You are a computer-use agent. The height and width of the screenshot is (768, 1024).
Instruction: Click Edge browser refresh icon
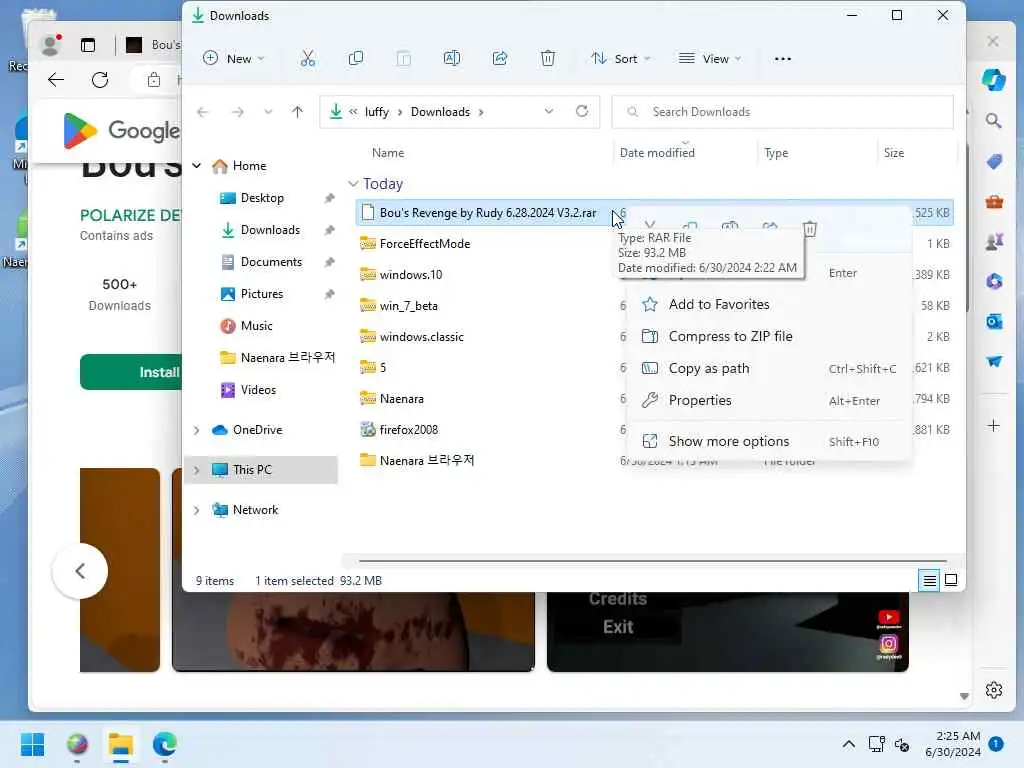click(100, 80)
